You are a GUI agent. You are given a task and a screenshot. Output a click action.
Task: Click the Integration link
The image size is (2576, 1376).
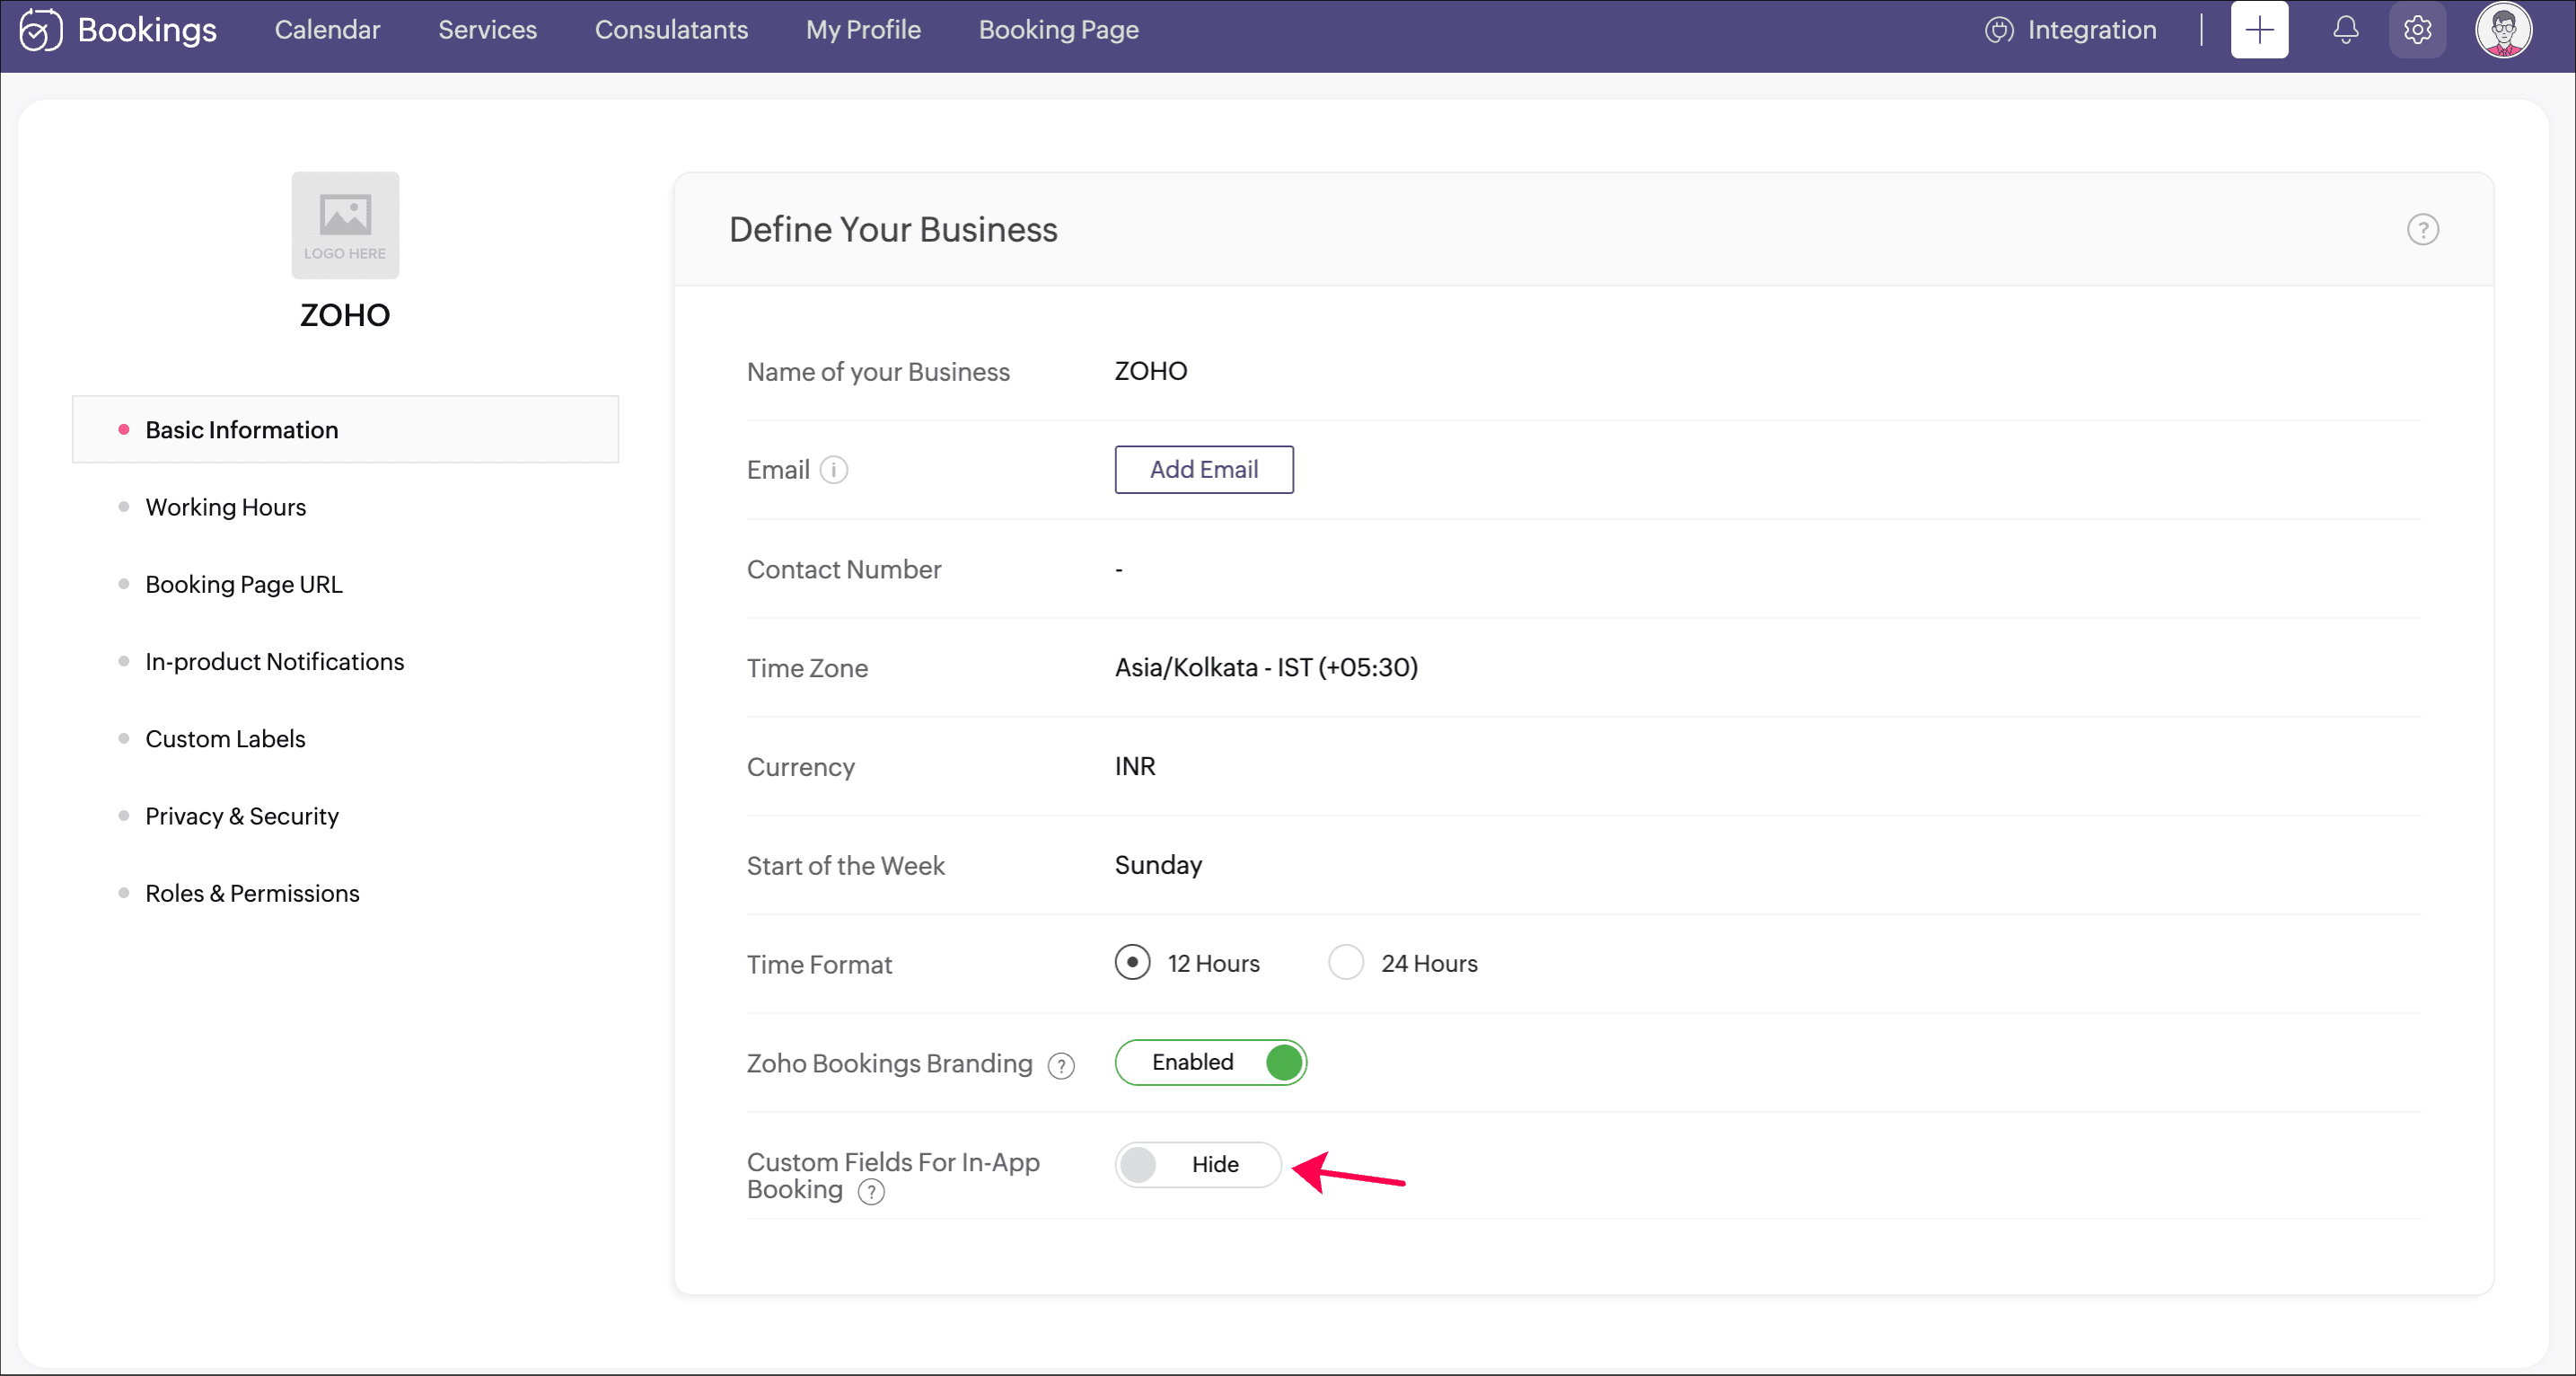click(2091, 30)
